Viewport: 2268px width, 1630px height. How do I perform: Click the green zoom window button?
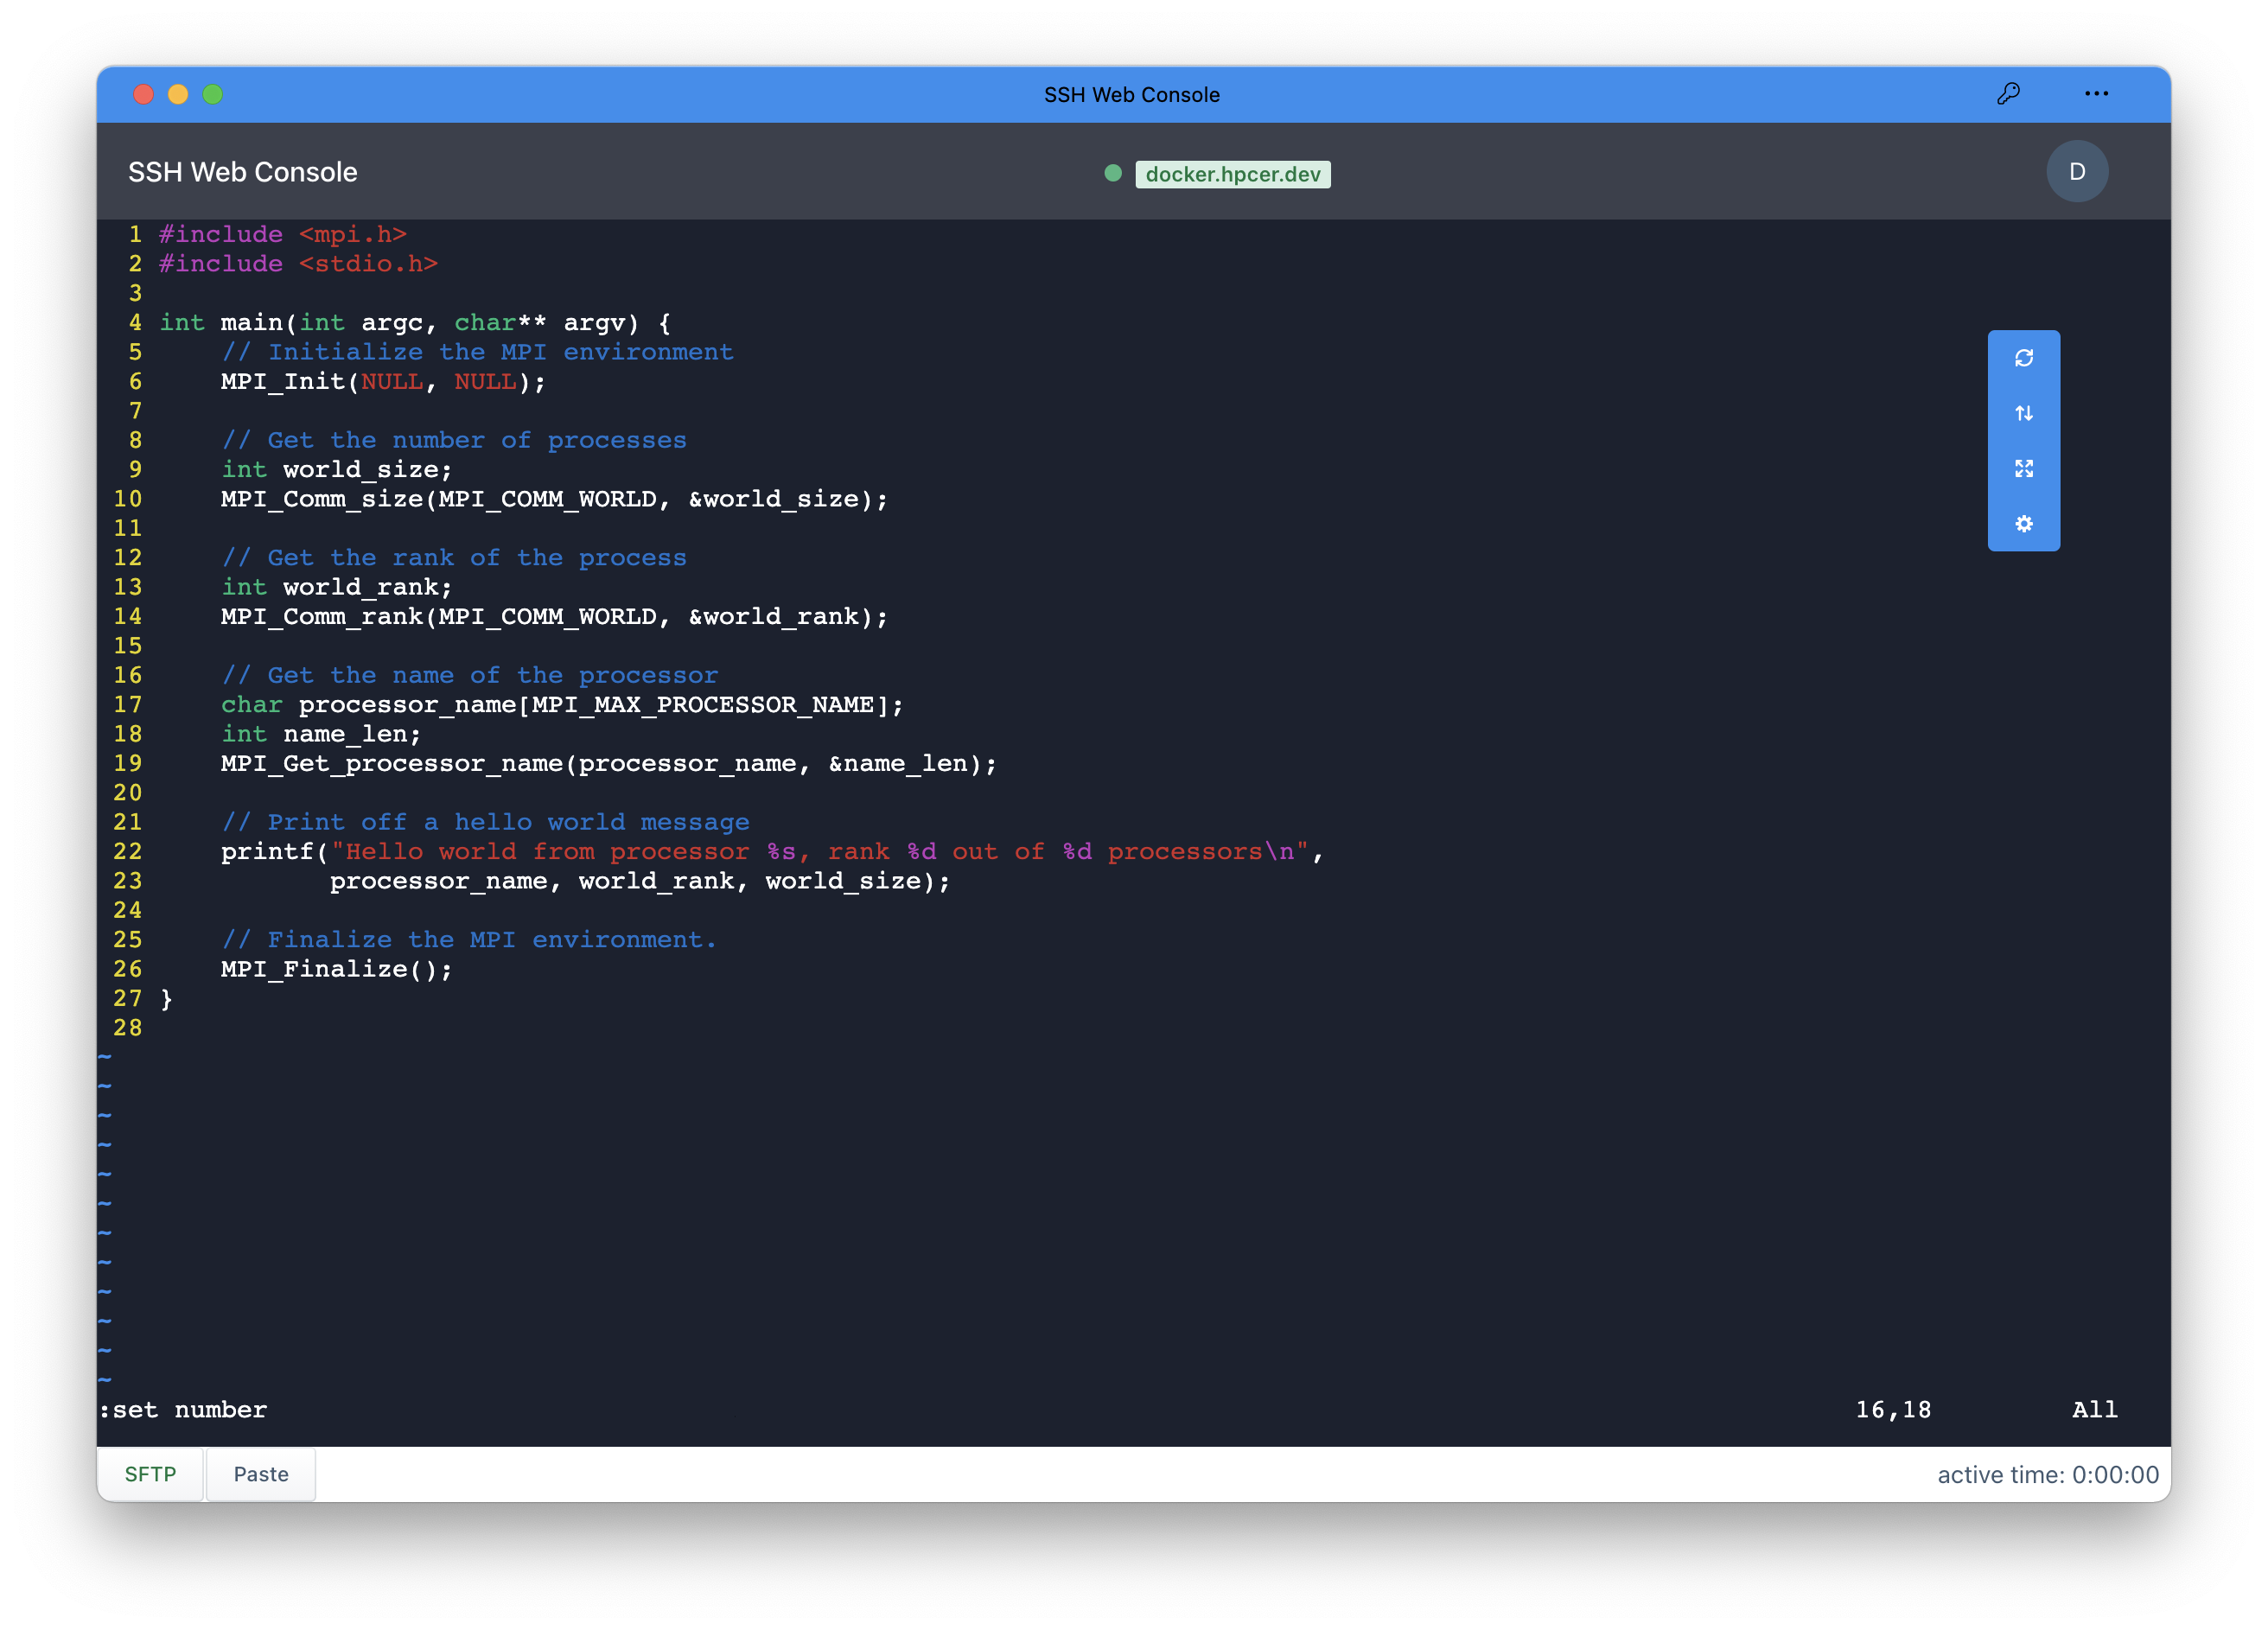click(x=212, y=94)
